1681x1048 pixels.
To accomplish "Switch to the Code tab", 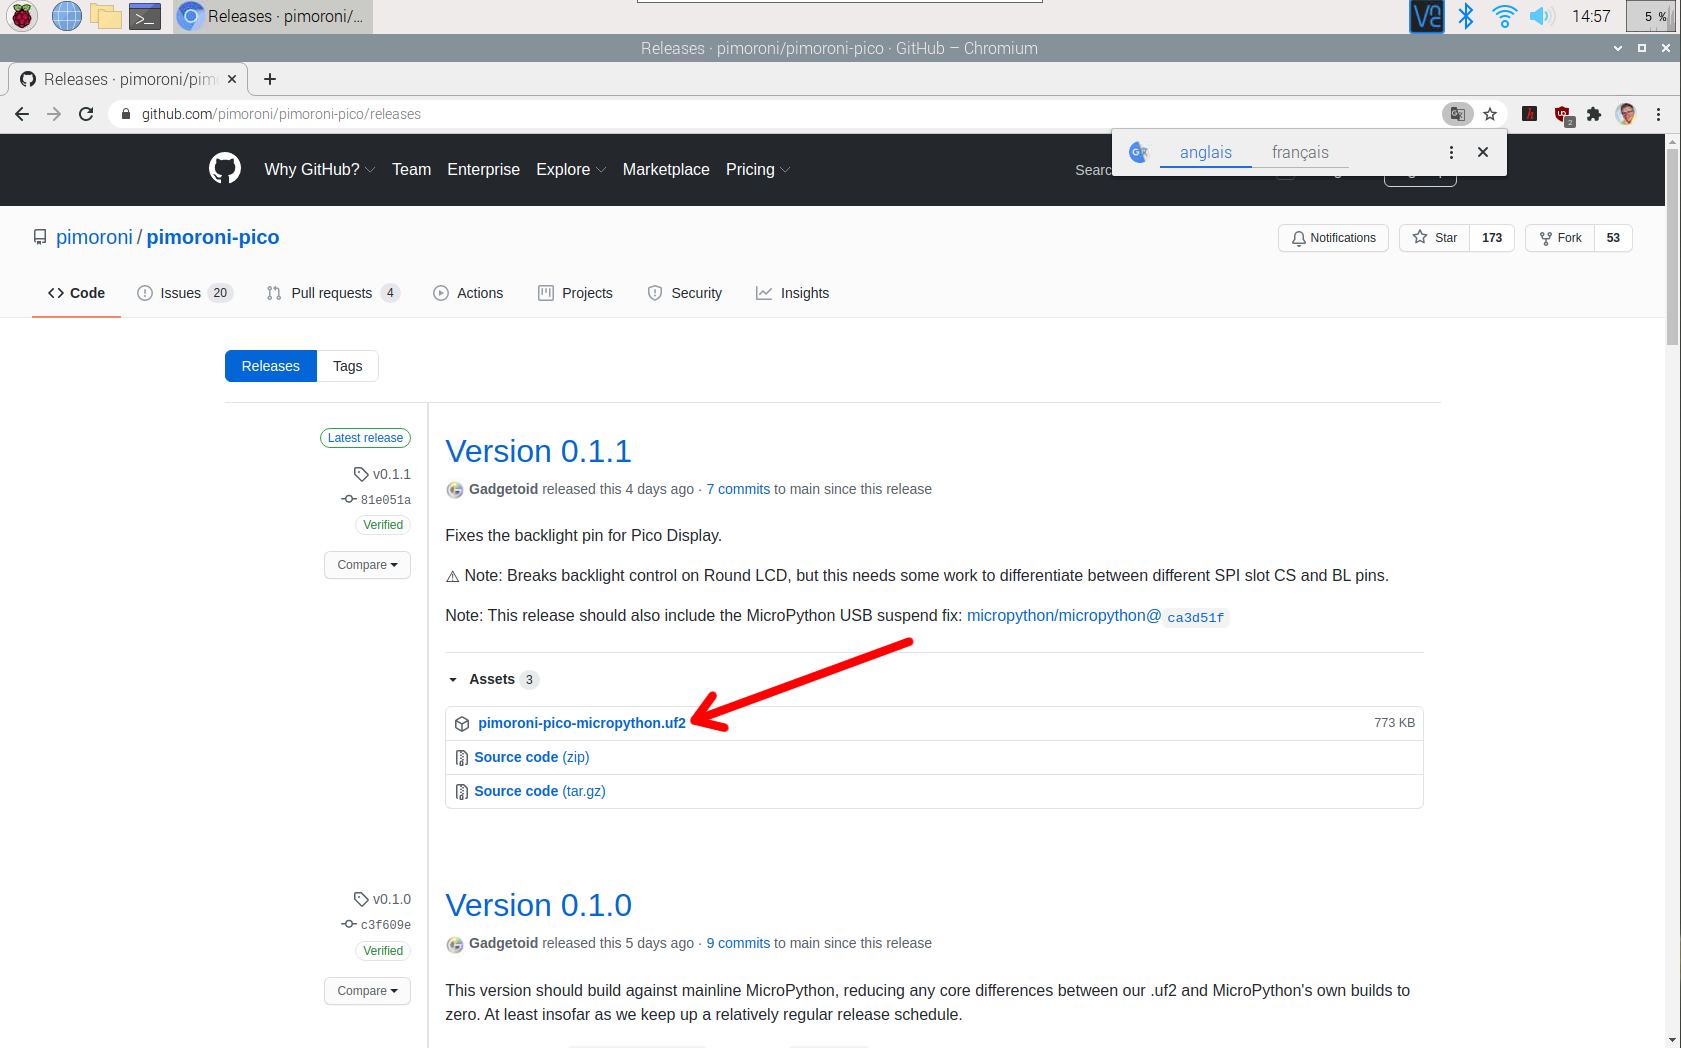I will pos(76,293).
